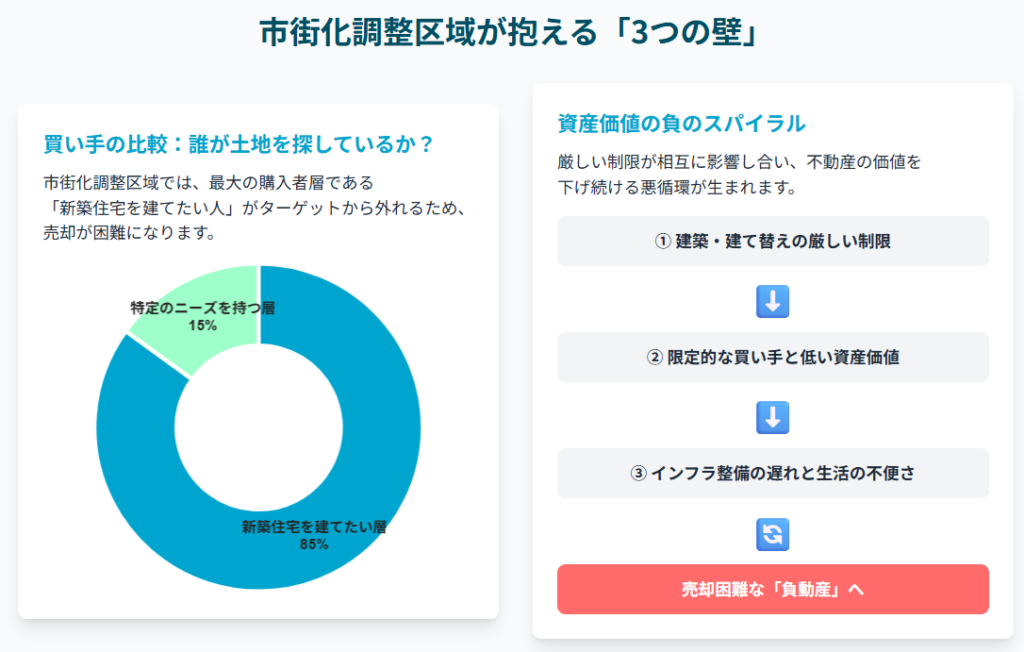Click the text line 売却が困難になります。
Screen dimensions: 1024x652
pyautogui.click(x=130, y=233)
